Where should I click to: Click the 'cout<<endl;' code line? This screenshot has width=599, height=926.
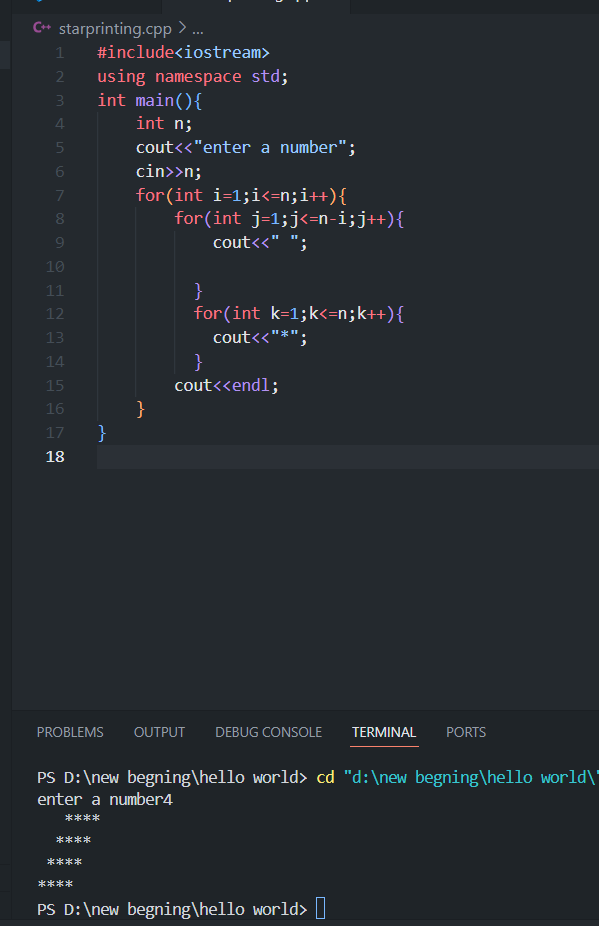226,385
